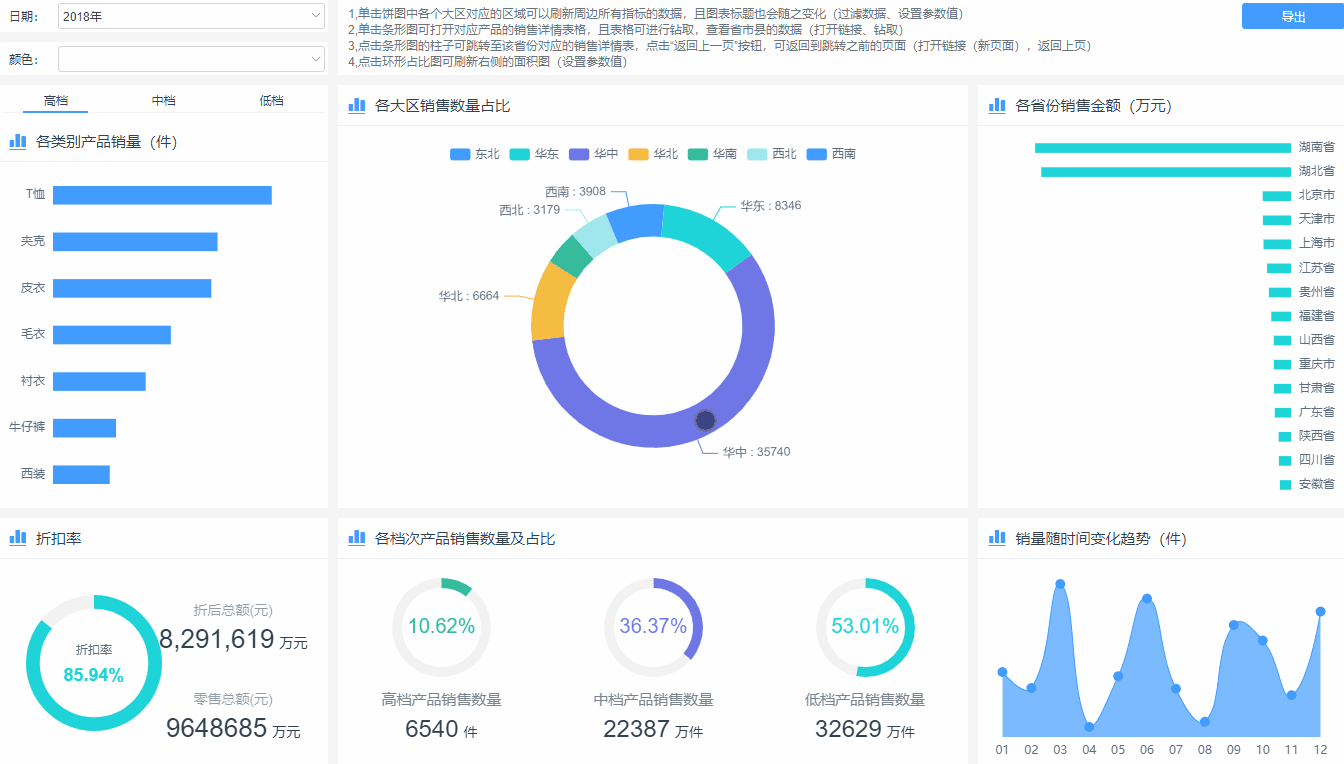
Task: Click chart icon beside 折扣率 title
Action: [x=17, y=538]
